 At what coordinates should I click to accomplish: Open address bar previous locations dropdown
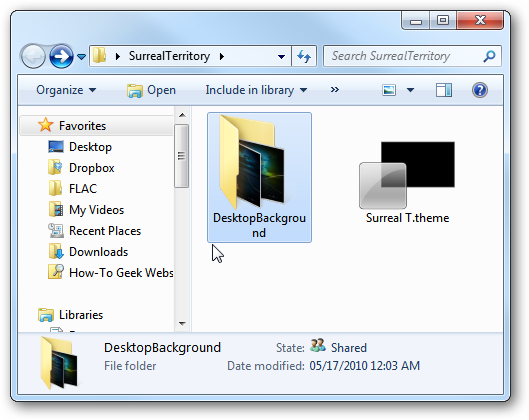(x=281, y=57)
